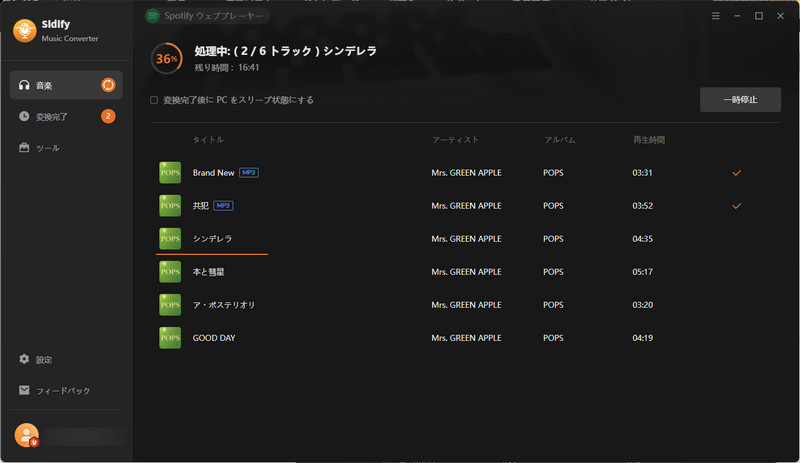This screenshot has width=800, height=463.
Task: Click the MP3 badge next to Brand New
Action: [x=249, y=173]
